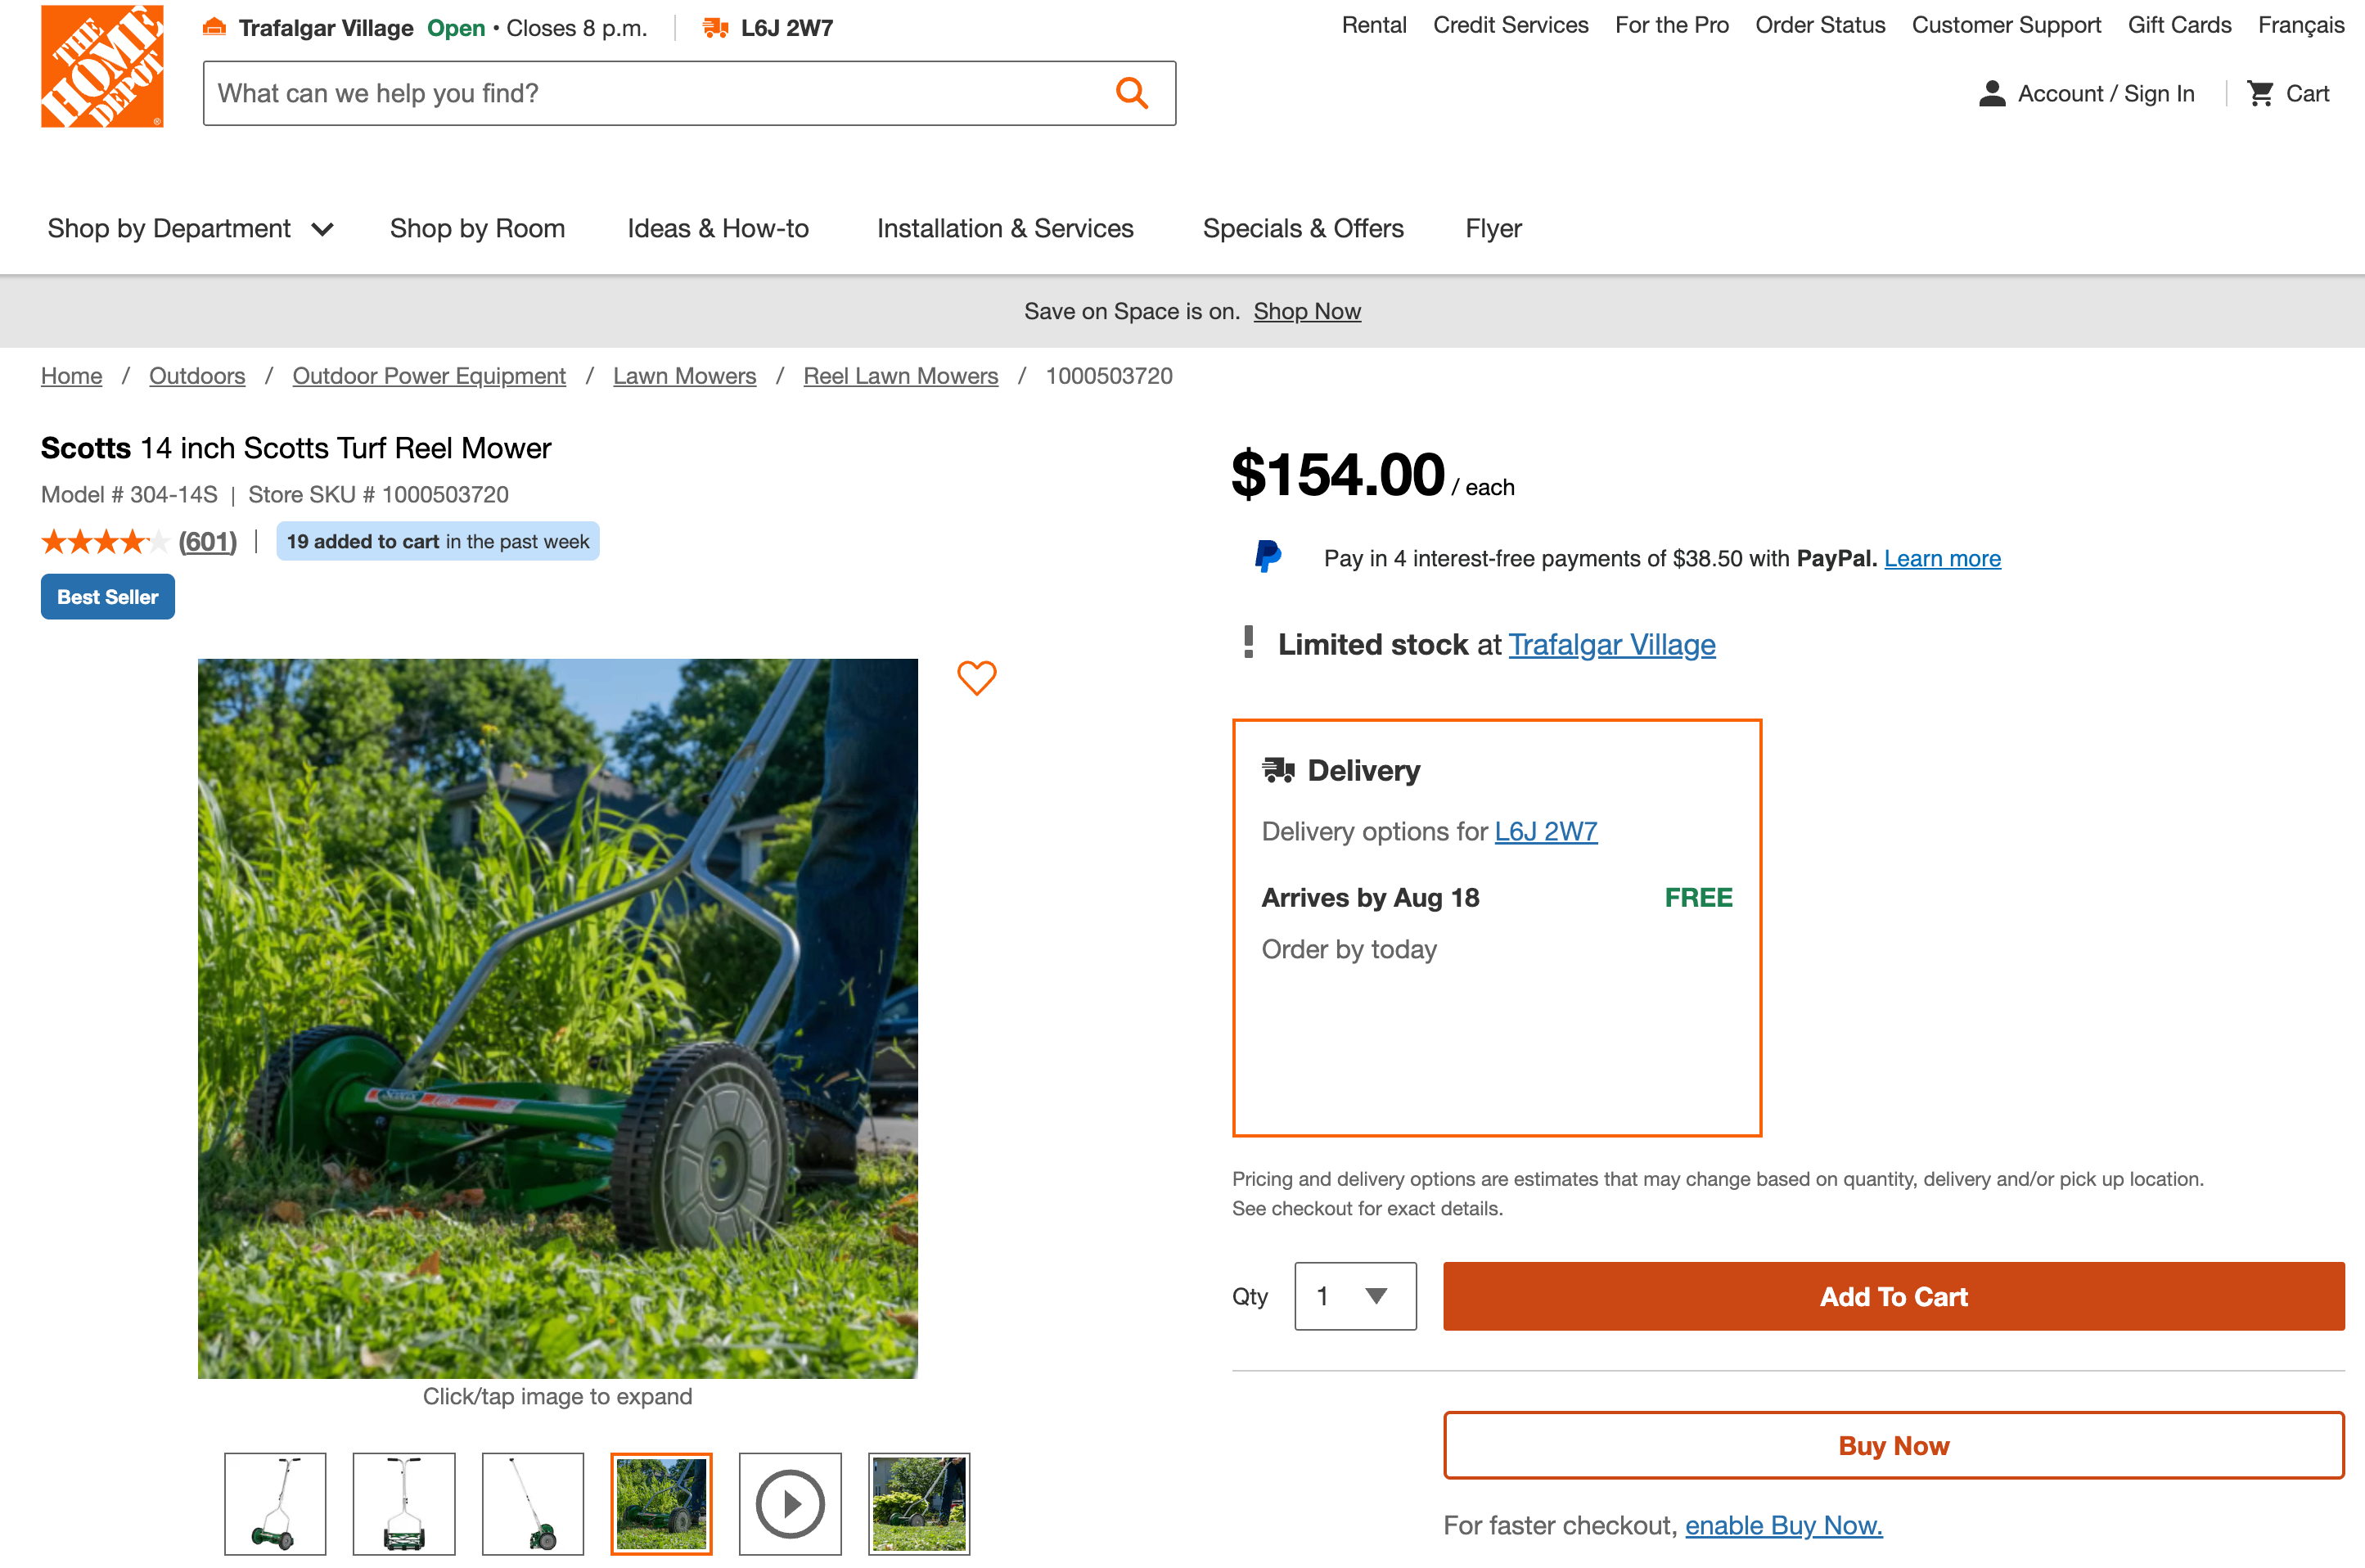
Task: Open the 601 reviews link
Action: click(207, 542)
